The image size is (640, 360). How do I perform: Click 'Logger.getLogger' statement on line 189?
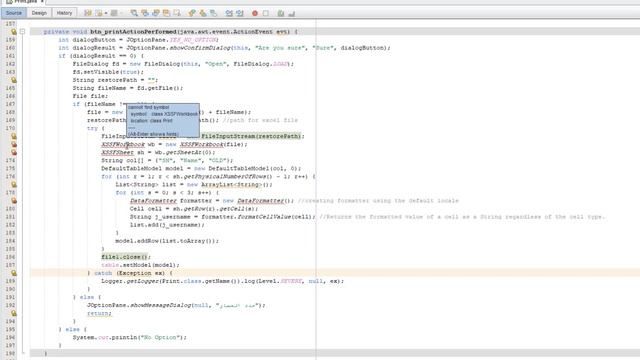[222, 281]
